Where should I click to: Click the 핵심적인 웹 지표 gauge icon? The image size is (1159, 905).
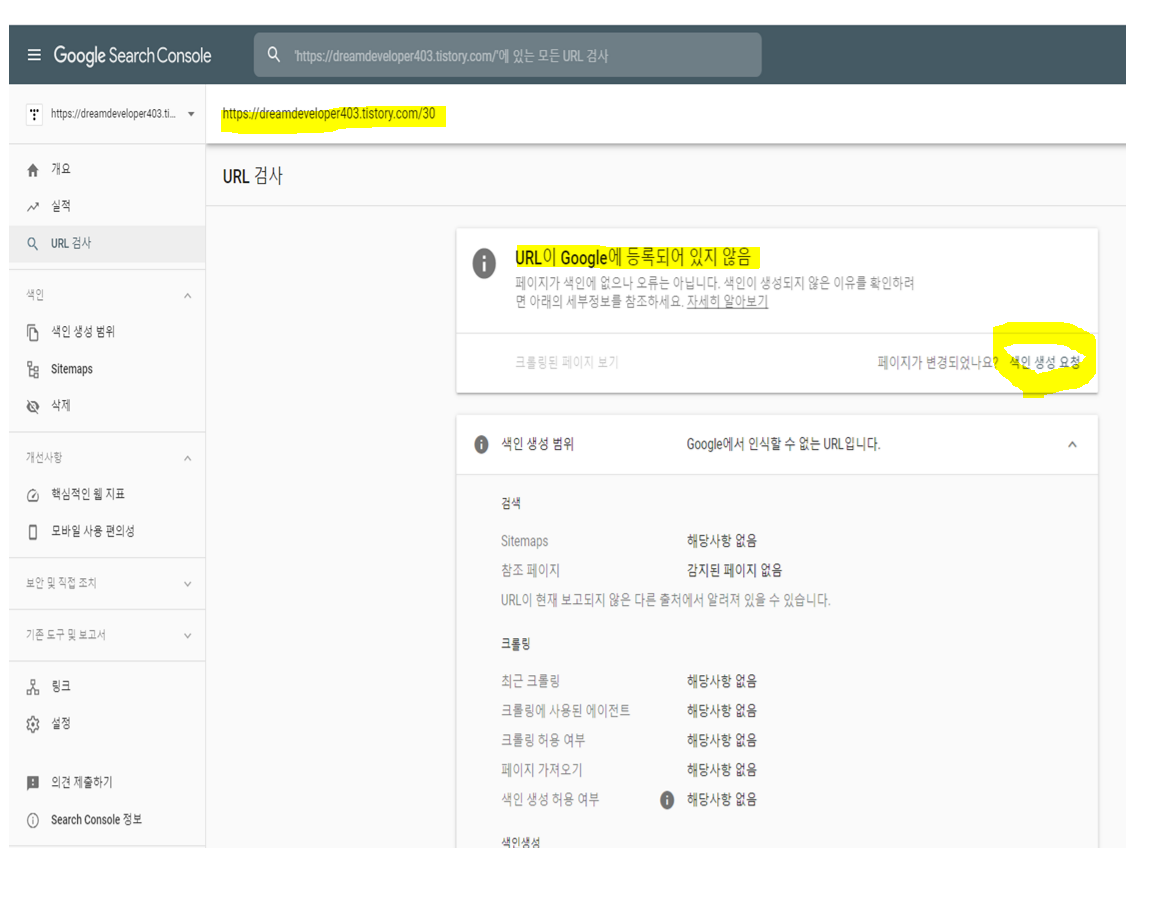[x=33, y=495]
